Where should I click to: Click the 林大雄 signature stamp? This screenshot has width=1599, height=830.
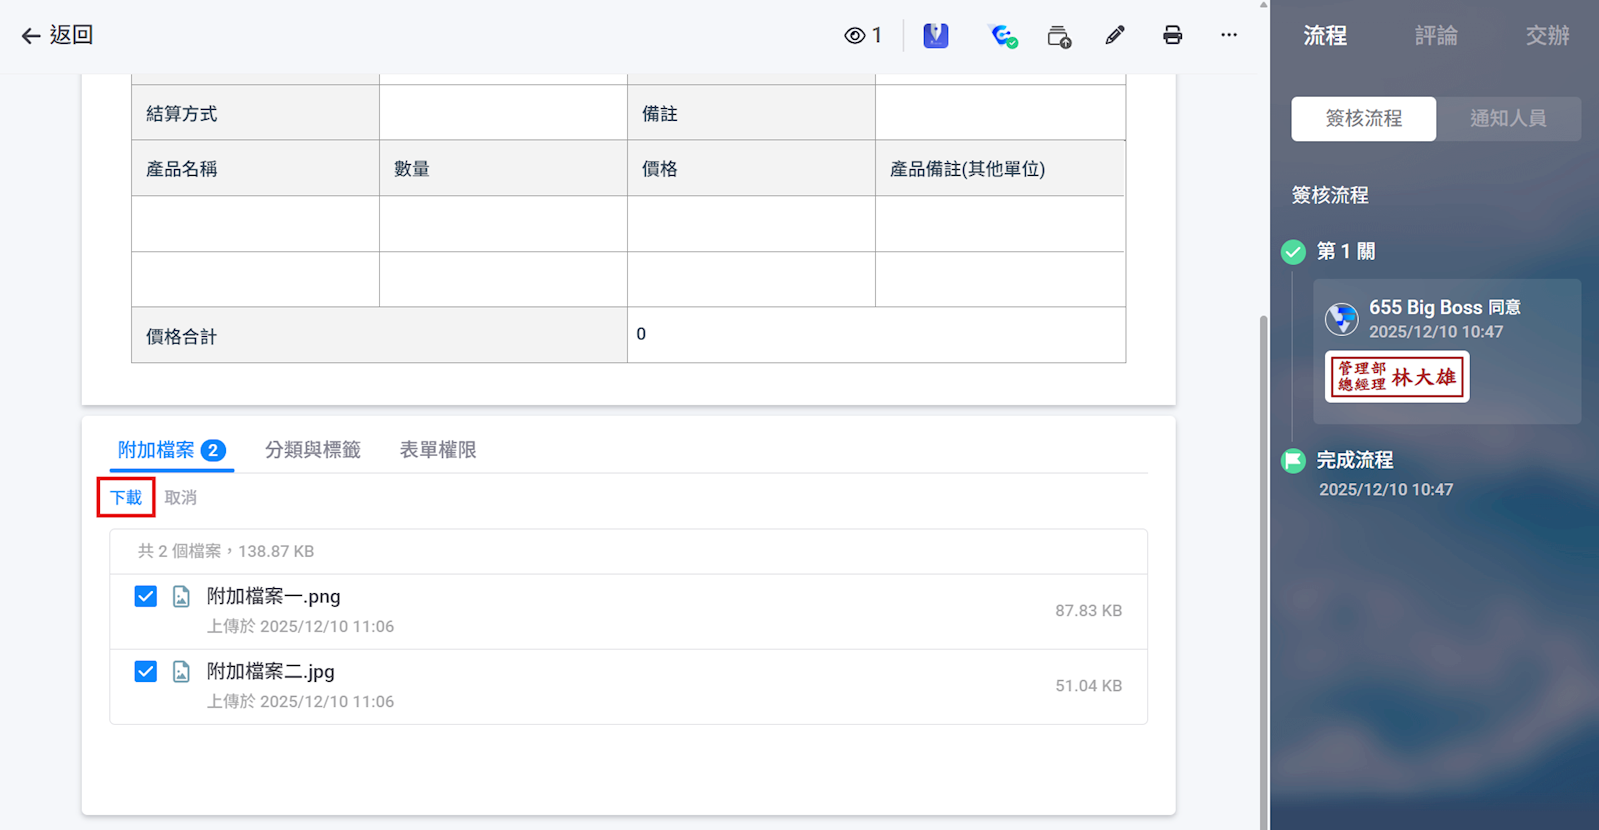pos(1397,377)
